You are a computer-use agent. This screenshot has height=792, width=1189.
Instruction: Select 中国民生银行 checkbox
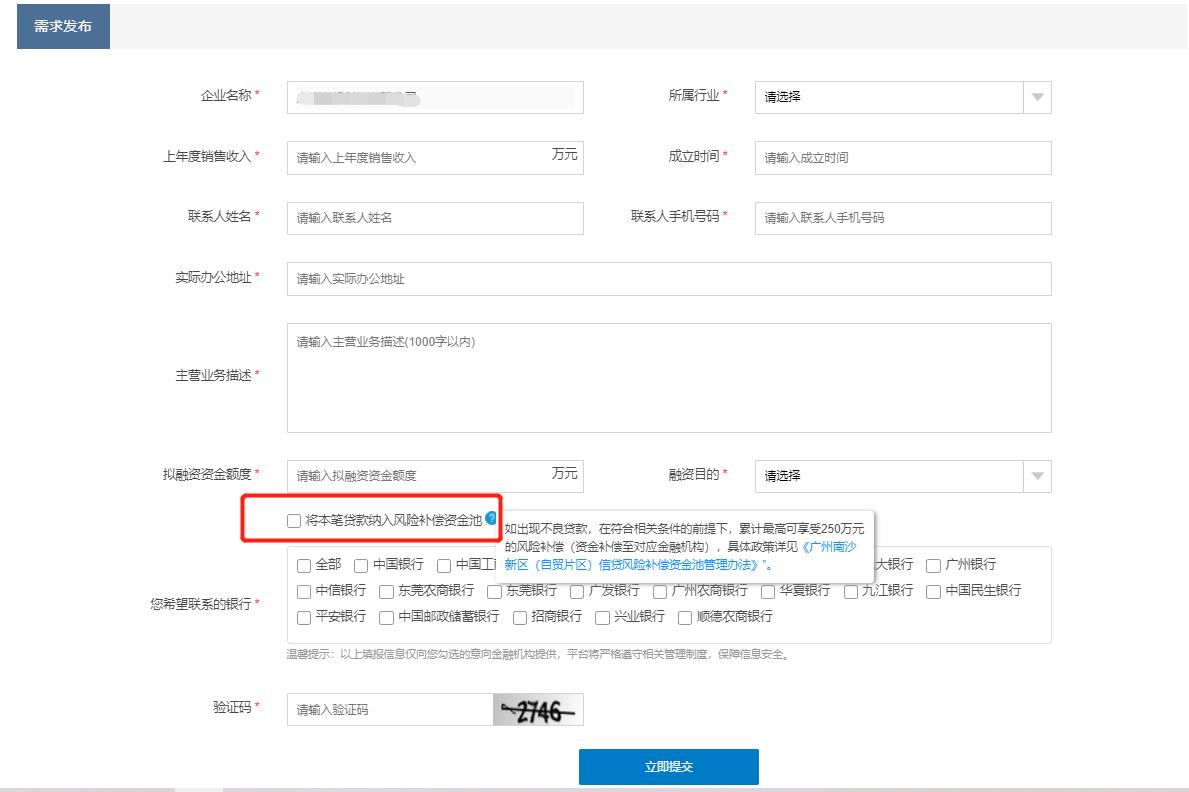933,591
